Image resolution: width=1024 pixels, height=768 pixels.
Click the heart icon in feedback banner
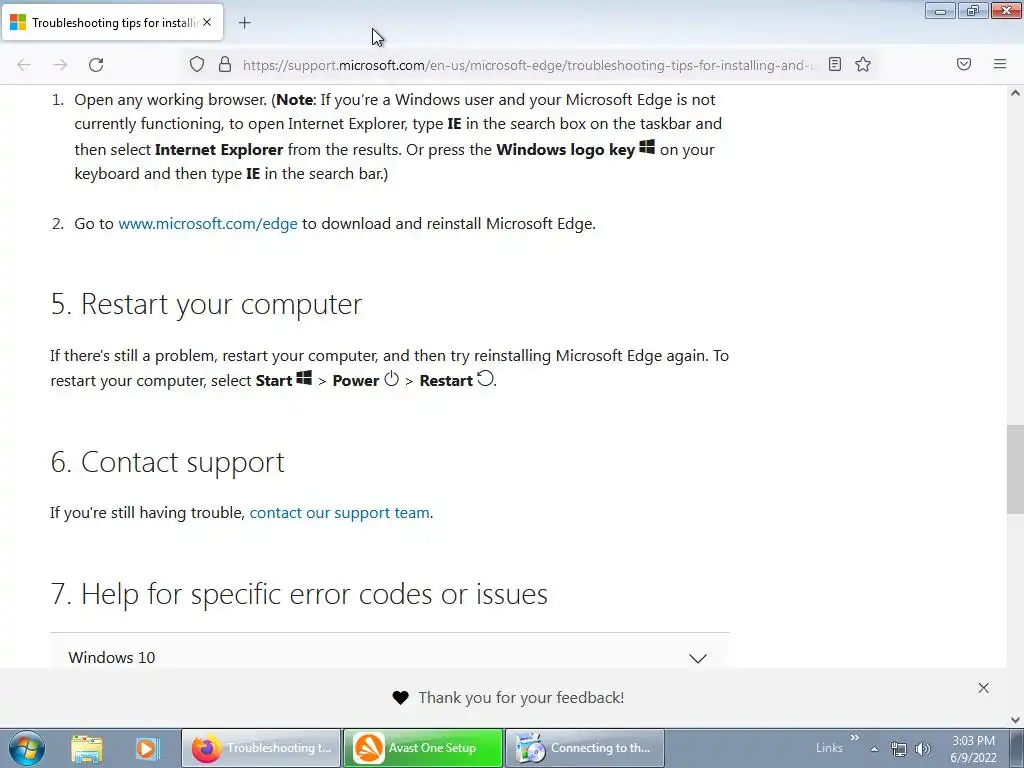400,697
